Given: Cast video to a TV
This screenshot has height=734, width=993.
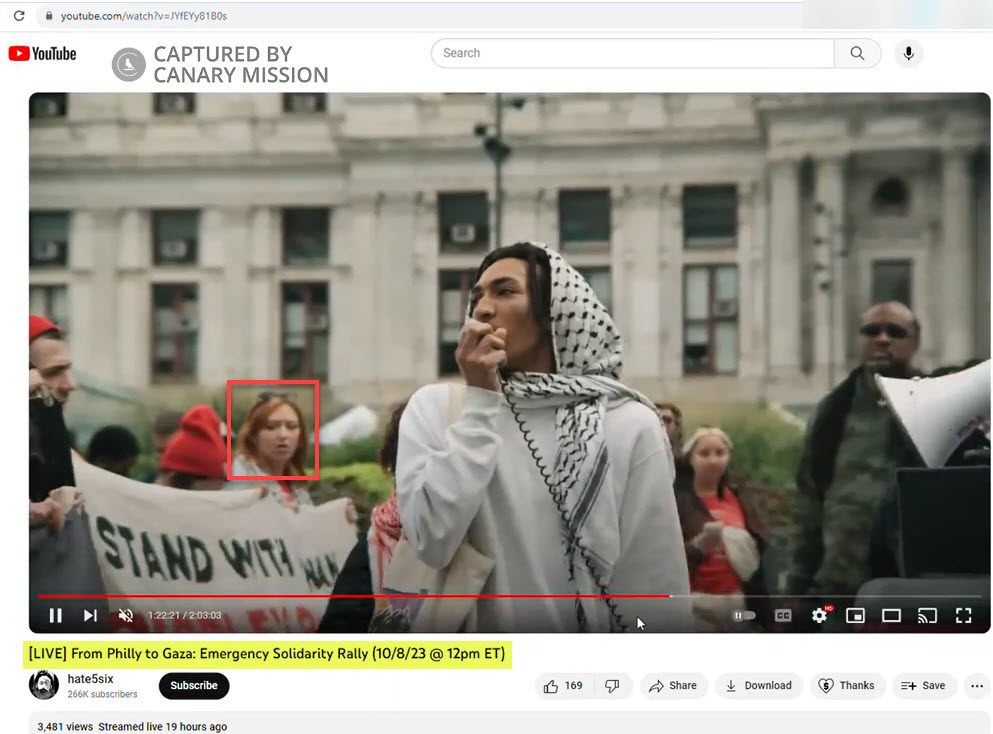Looking at the screenshot, I should [927, 615].
